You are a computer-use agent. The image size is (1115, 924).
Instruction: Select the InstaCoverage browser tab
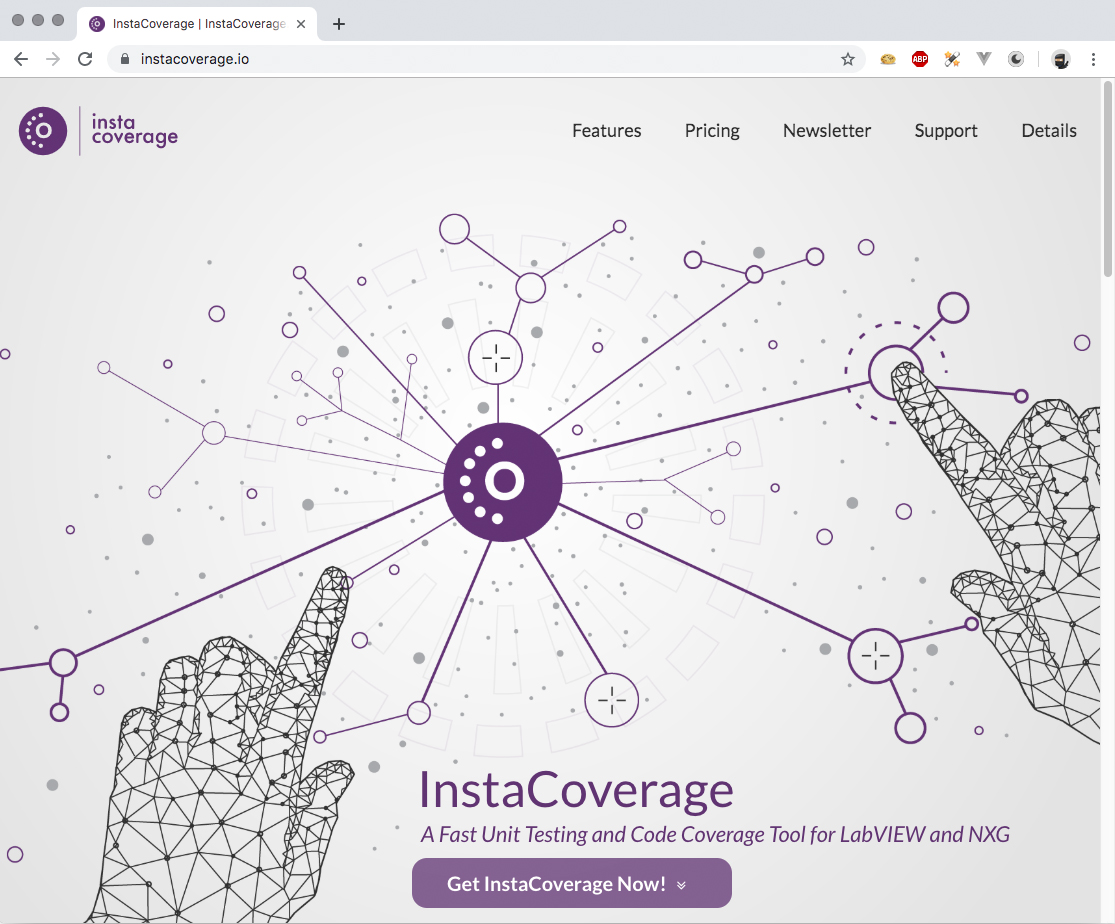tap(197, 24)
